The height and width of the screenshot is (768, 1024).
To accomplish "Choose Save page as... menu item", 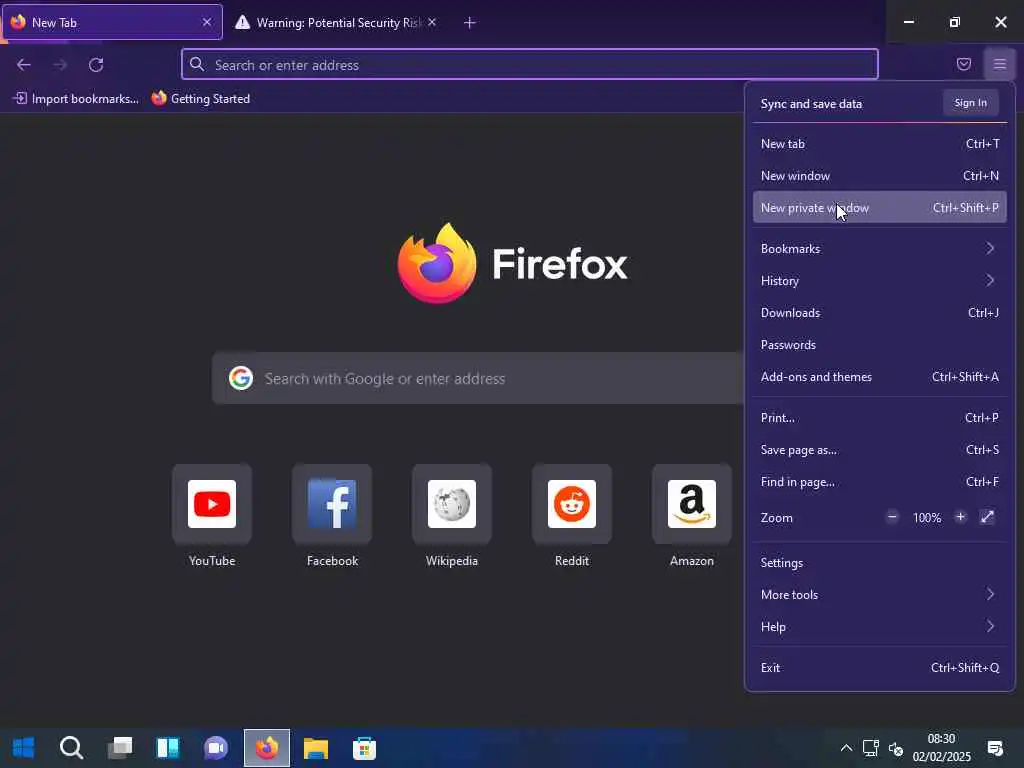I will click(x=879, y=449).
